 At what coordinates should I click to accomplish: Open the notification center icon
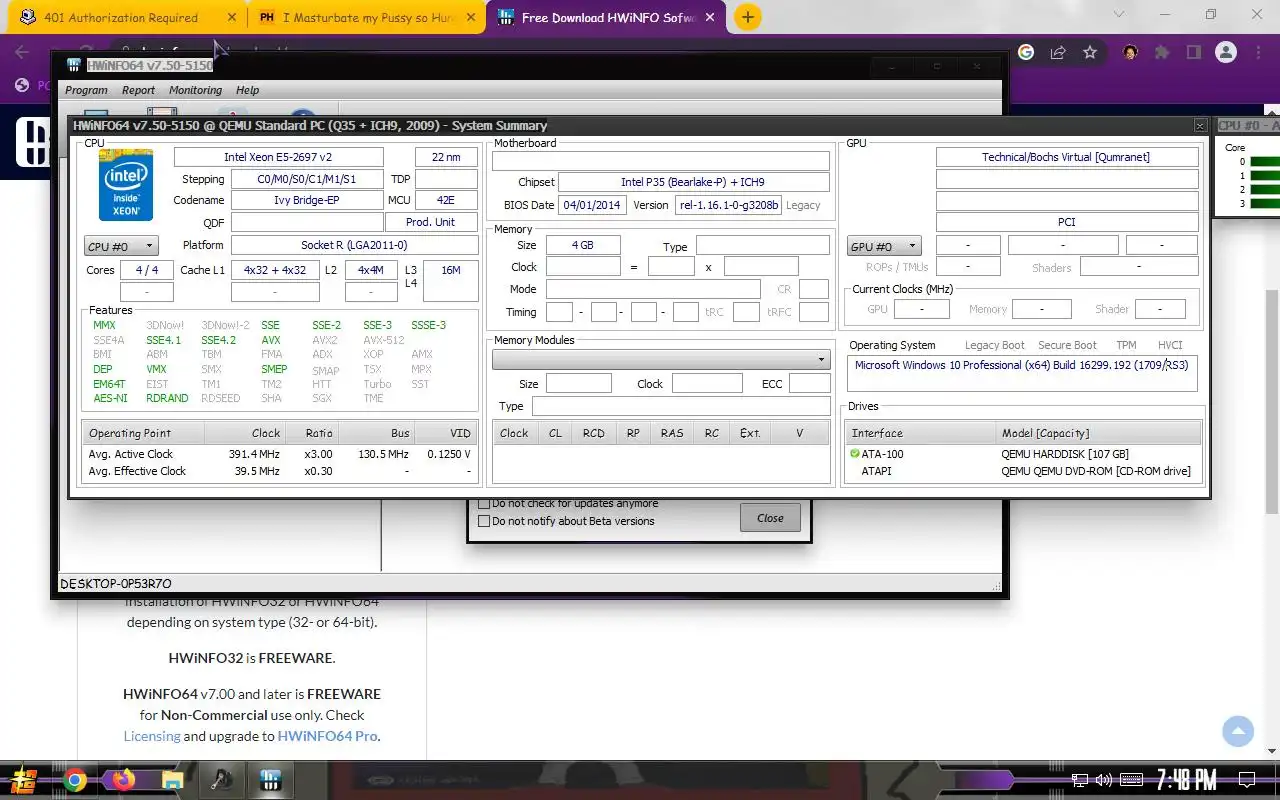(x=1246, y=780)
